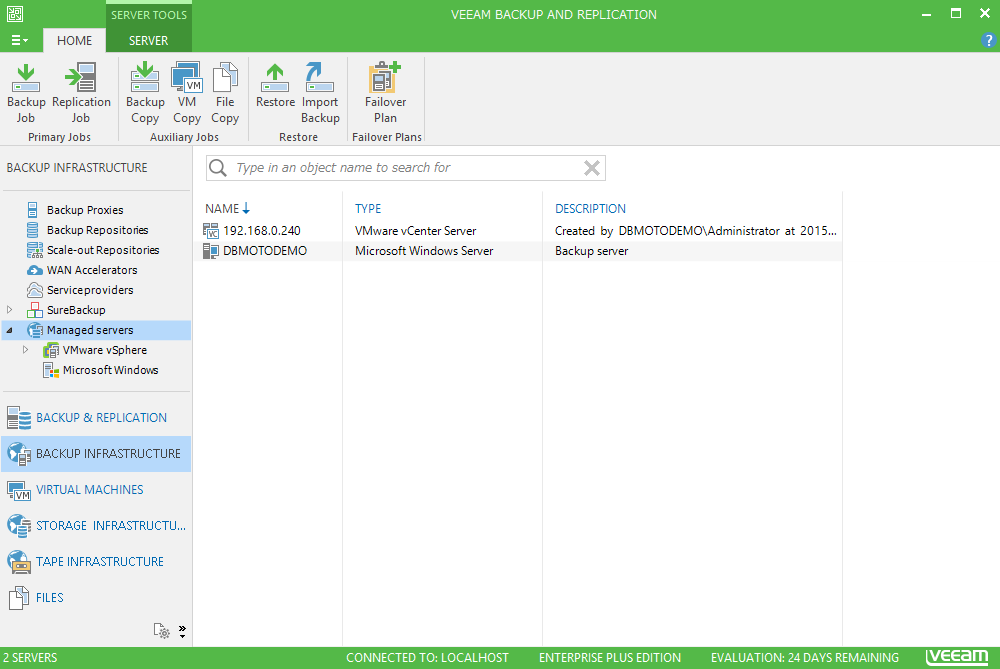Open navigation pane configure icon
The height and width of the screenshot is (669, 1000).
161,631
